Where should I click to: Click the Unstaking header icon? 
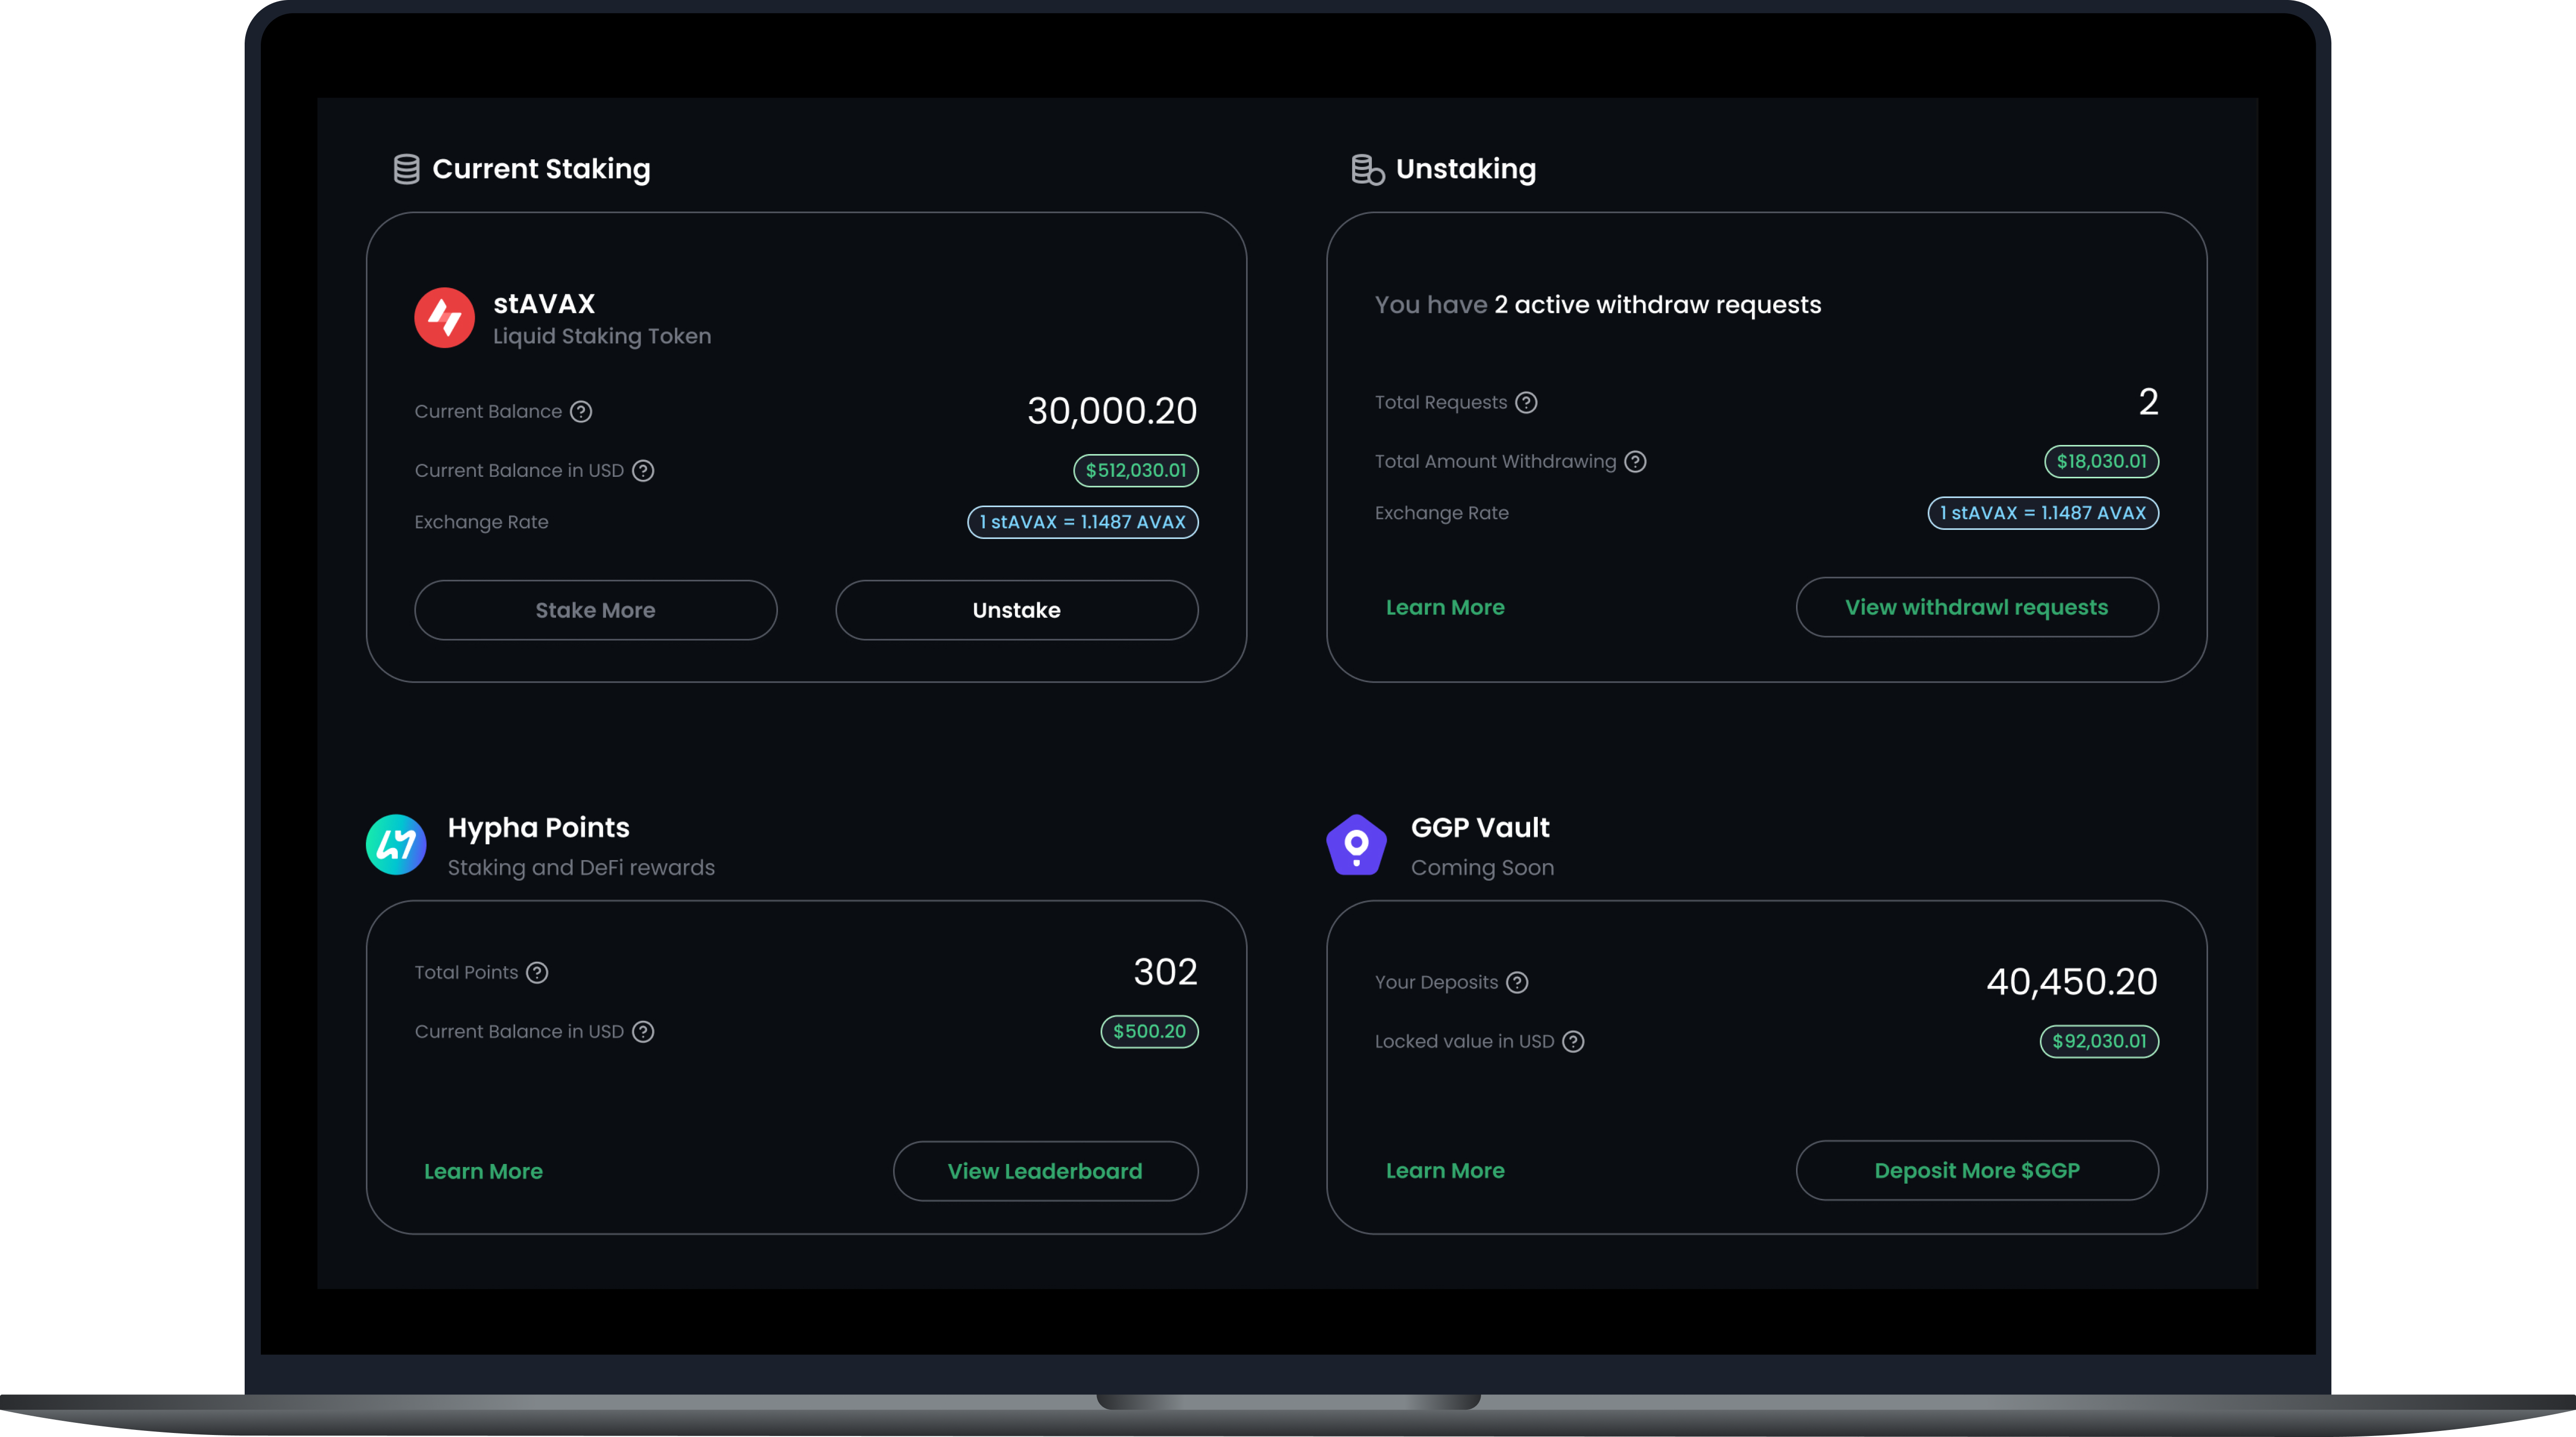tap(1367, 169)
